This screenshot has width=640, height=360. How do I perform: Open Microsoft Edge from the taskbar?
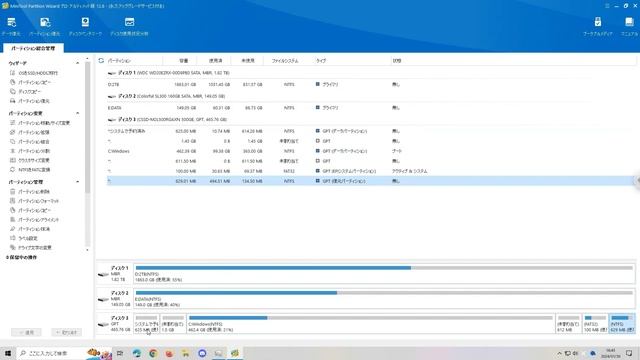(137, 353)
